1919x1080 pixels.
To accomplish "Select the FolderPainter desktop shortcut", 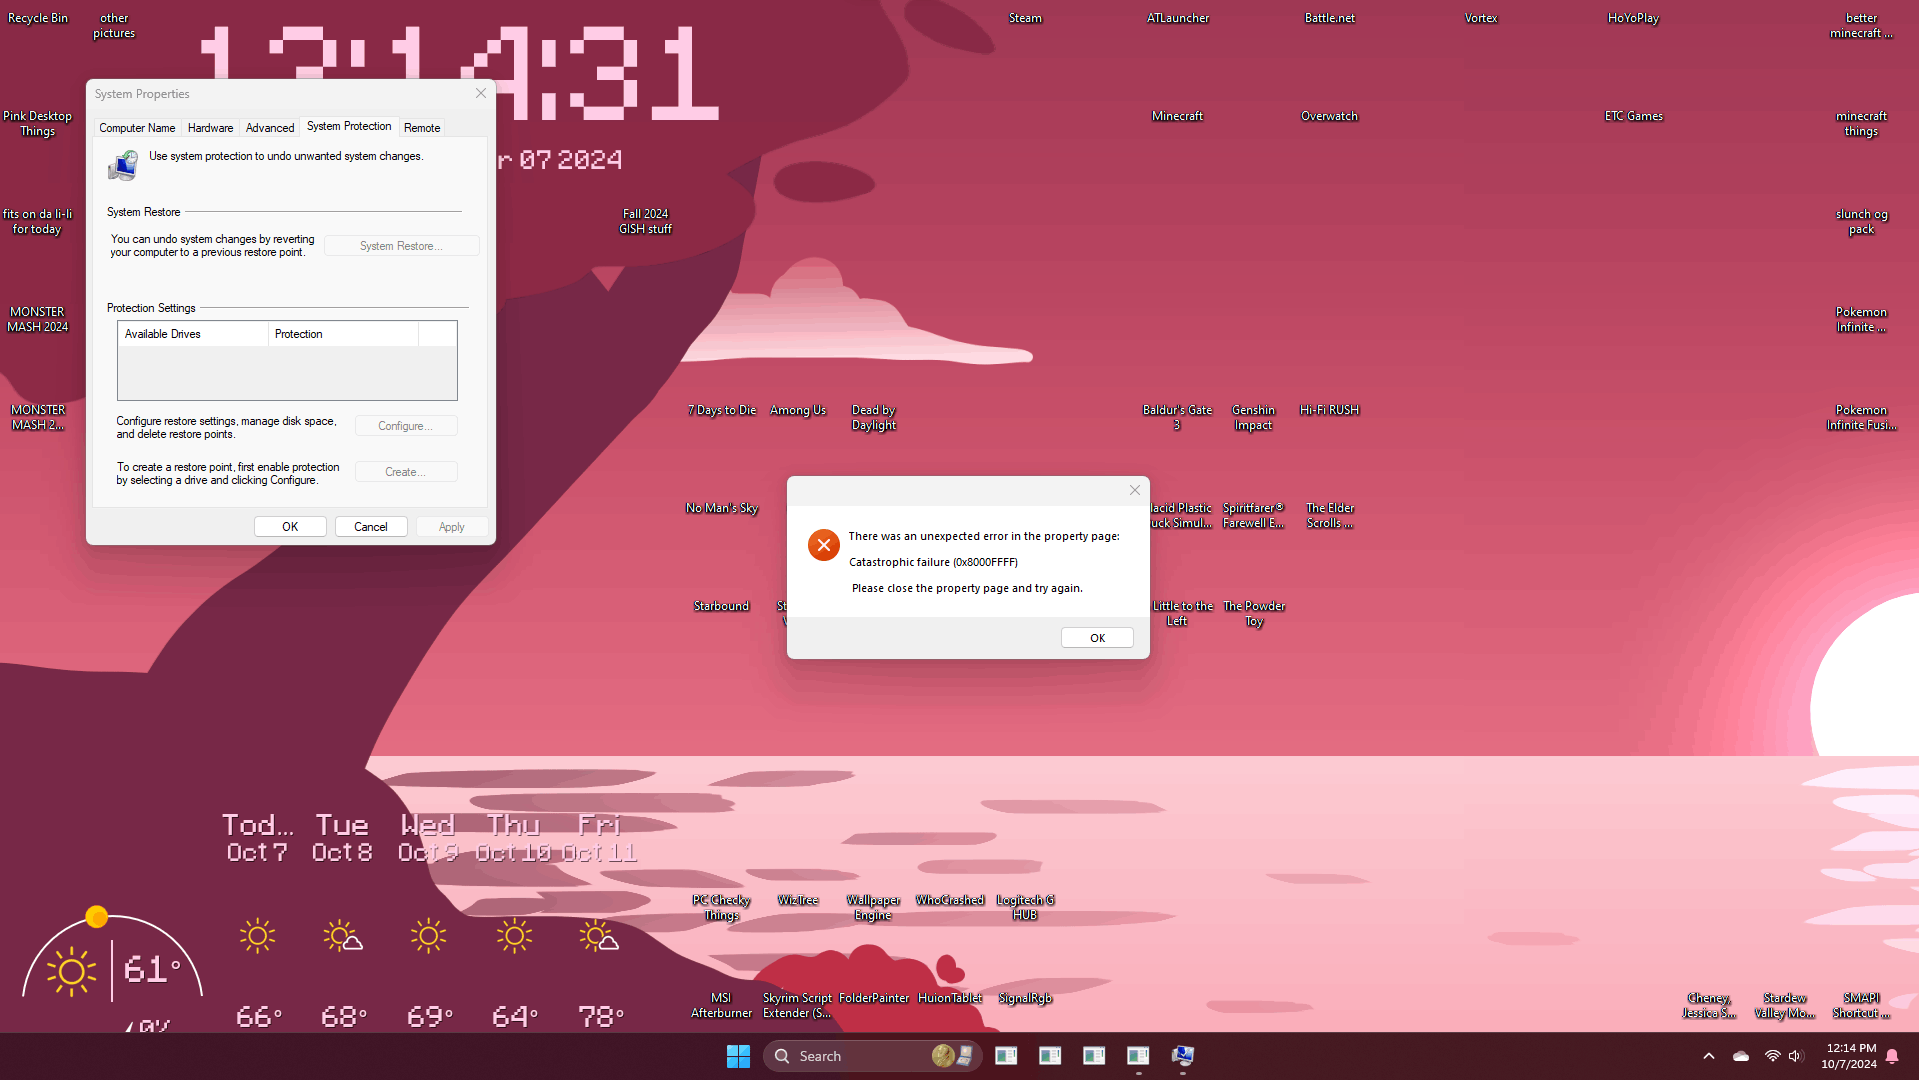I will (874, 998).
